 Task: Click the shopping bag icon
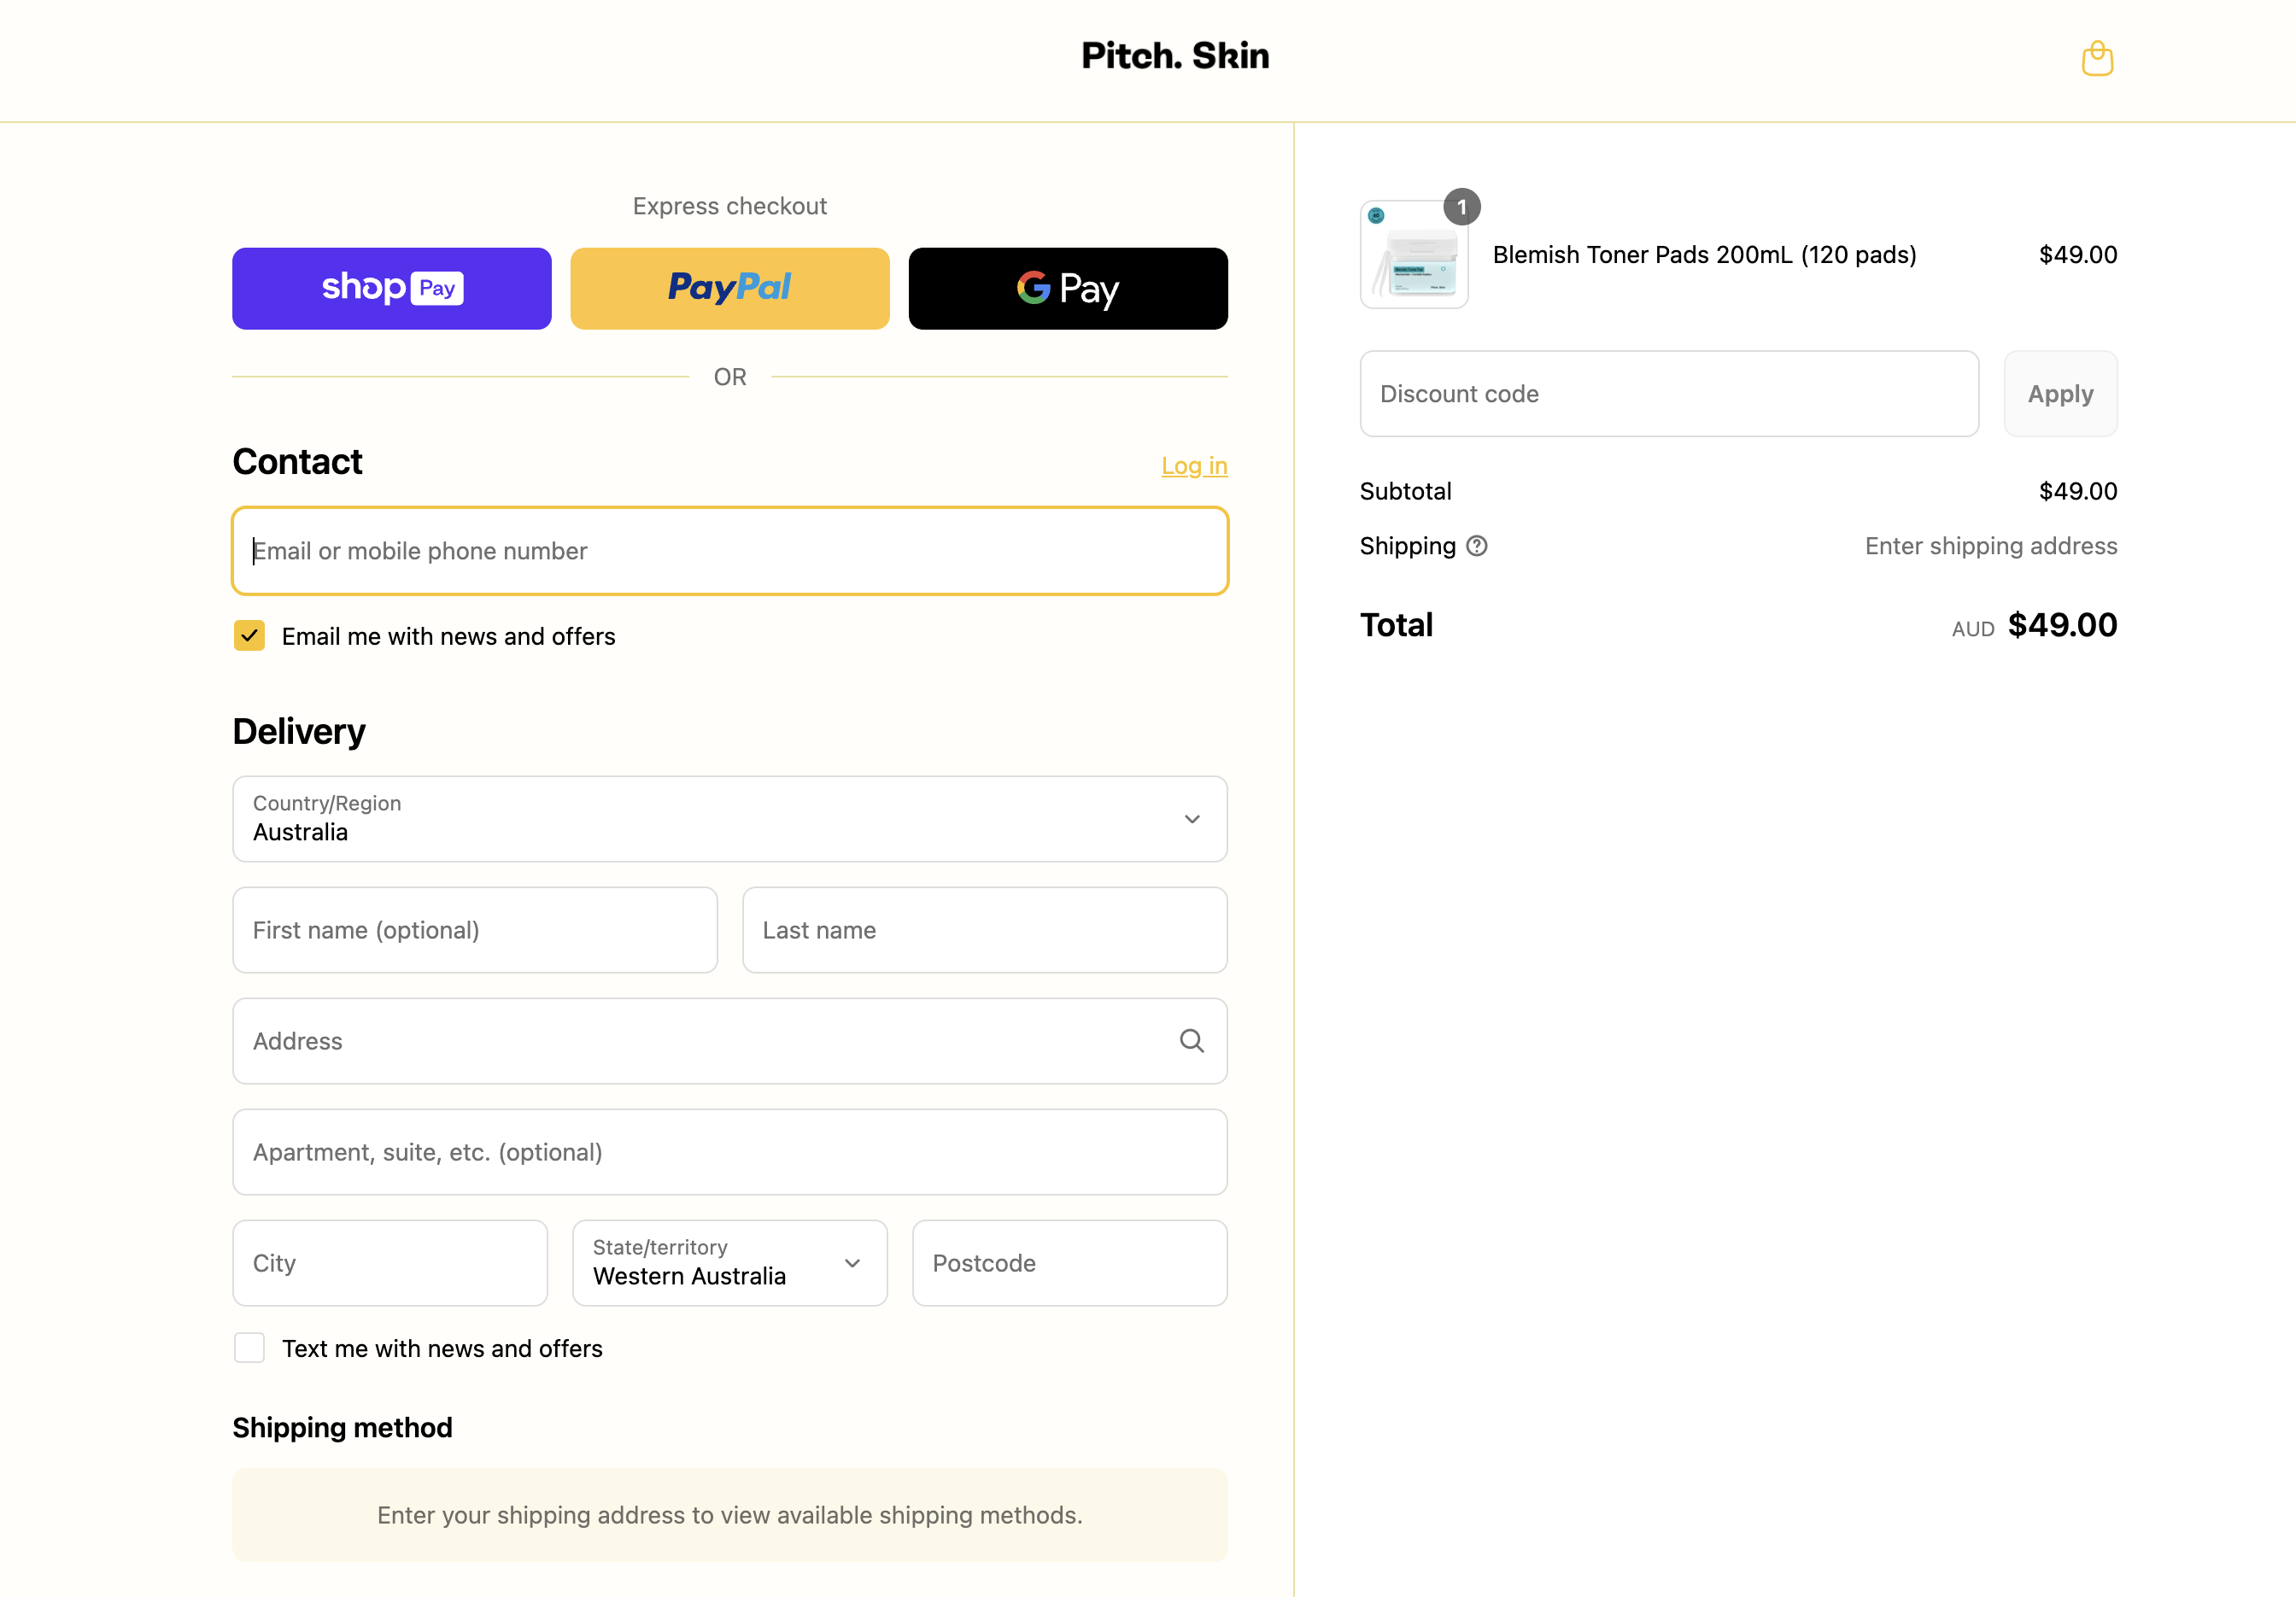[x=2097, y=59]
